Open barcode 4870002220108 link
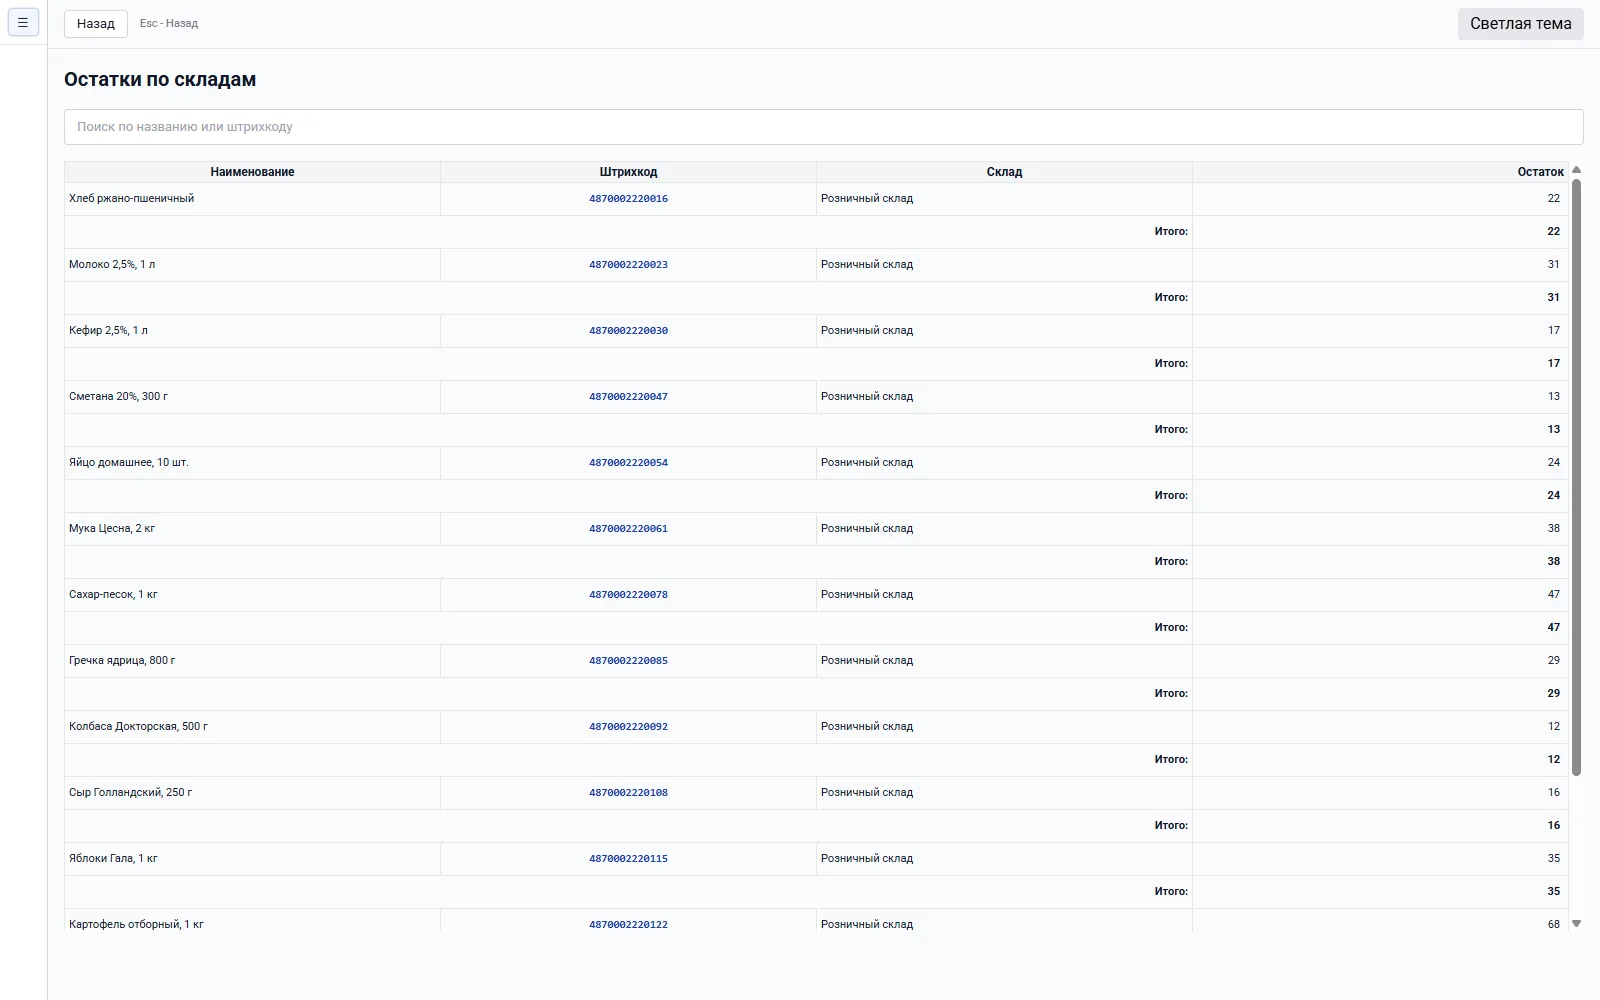1600x1000 pixels. pyautogui.click(x=628, y=792)
